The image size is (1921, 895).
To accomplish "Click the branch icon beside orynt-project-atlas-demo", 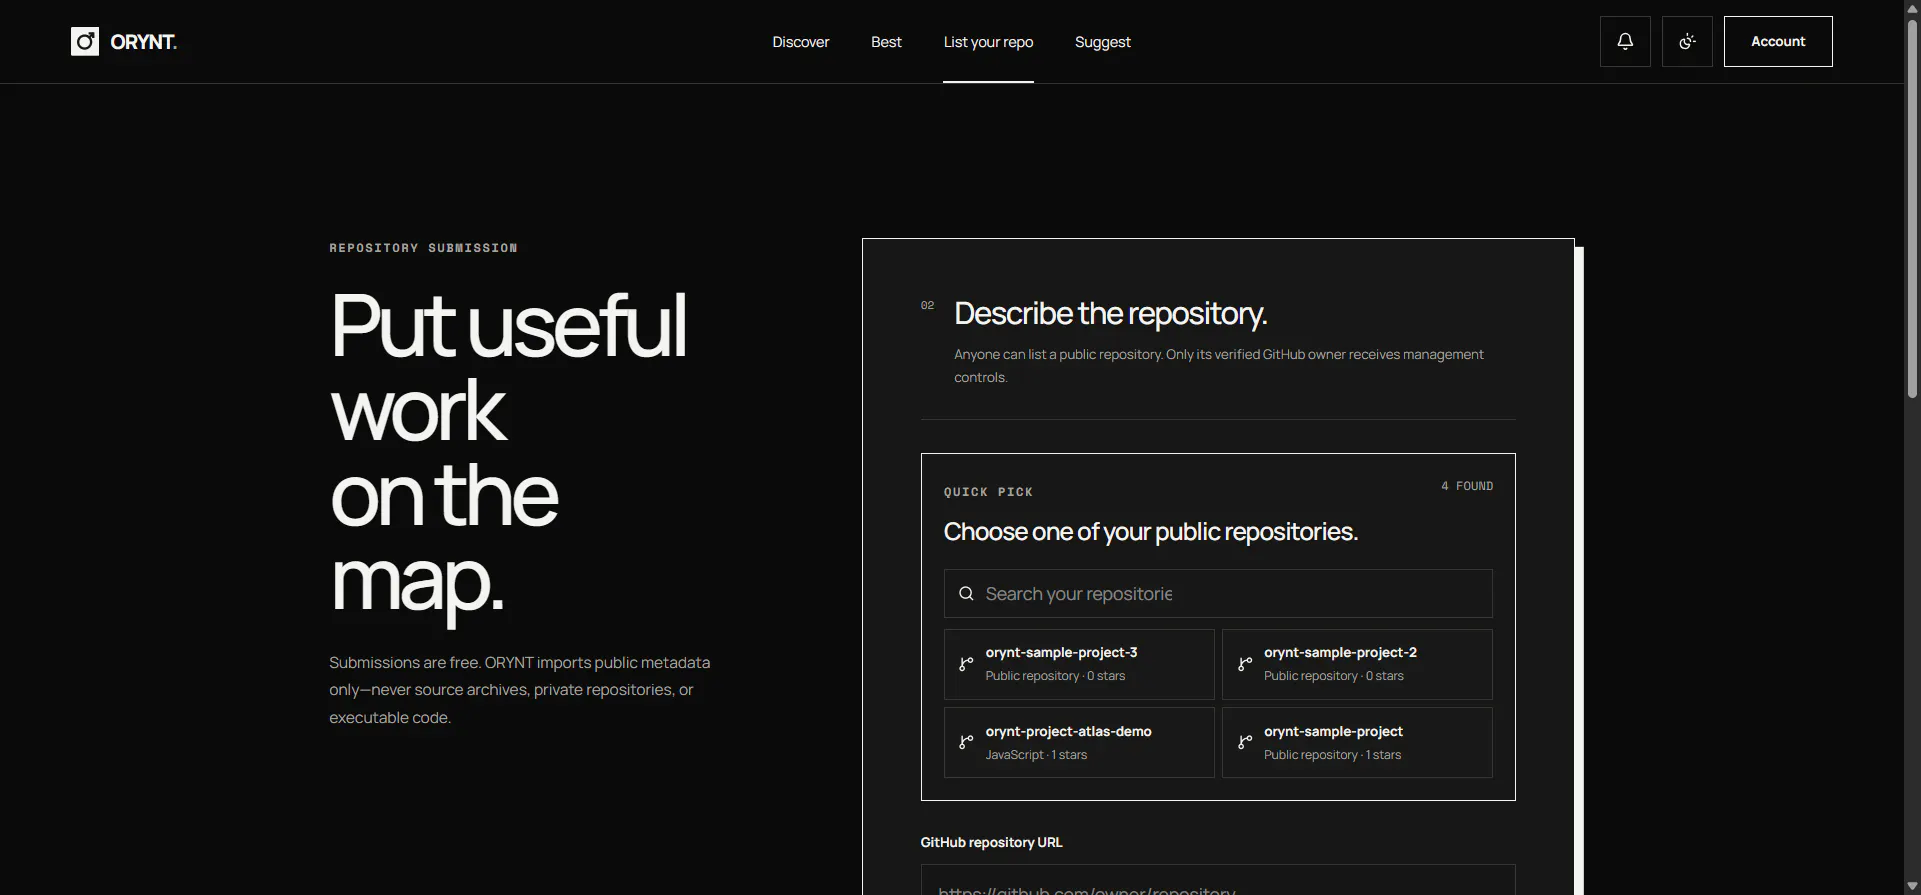I will pyautogui.click(x=966, y=743).
